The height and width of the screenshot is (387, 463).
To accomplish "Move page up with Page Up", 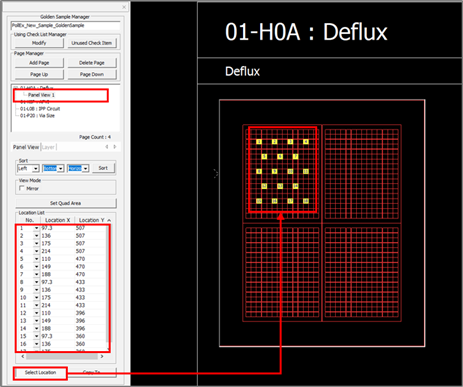I will (39, 74).
